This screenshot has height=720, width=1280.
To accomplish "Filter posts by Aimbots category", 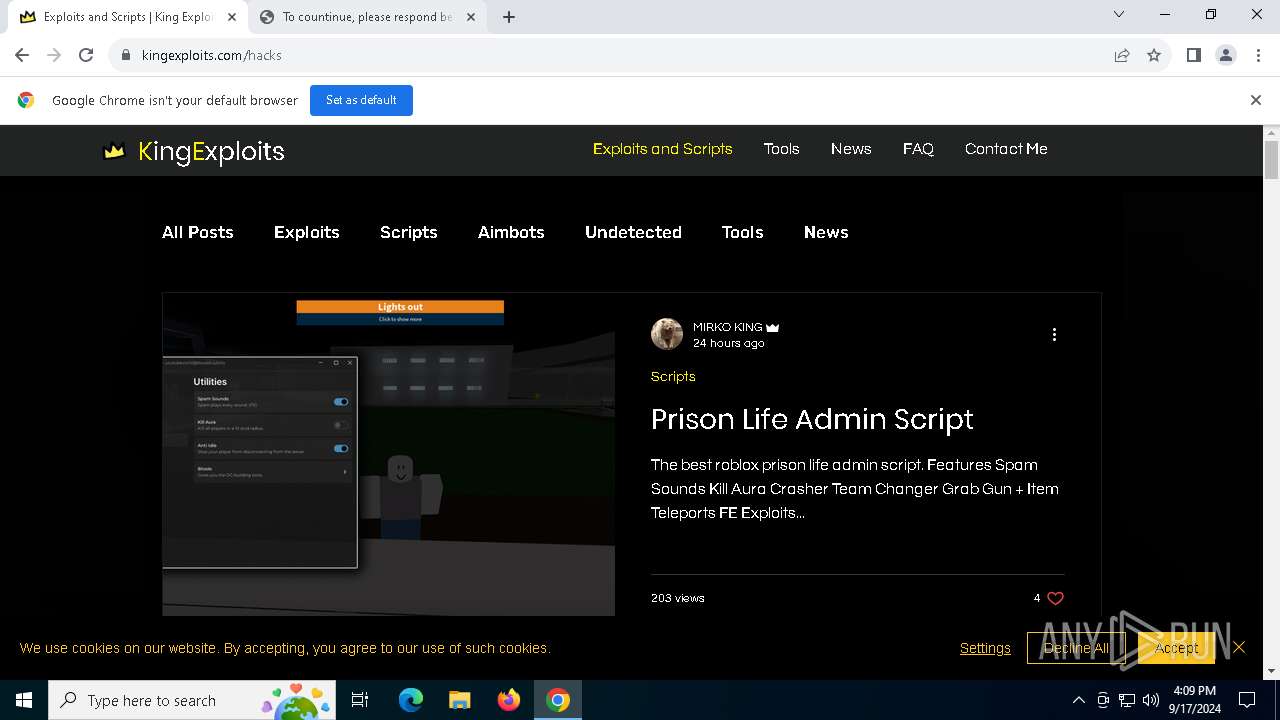I will (x=511, y=232).
